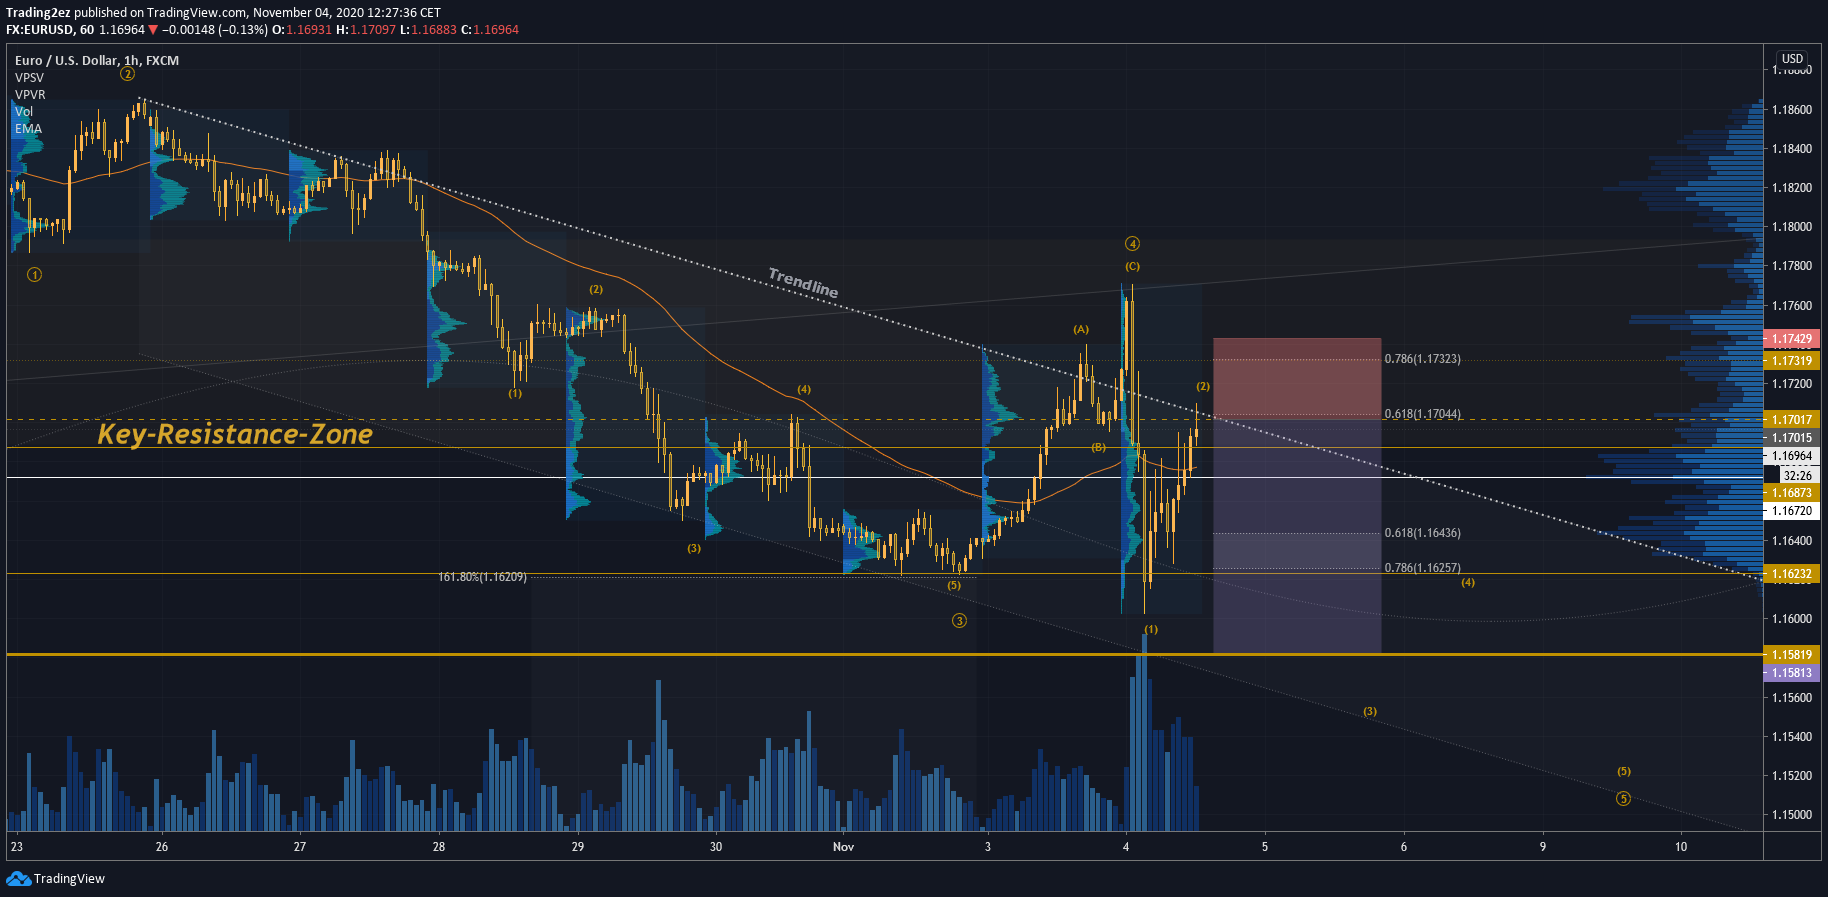Screen dimensions: 1828x897
Task: Click the Euro / U.S. Dollar chart title
Action: click(x=97, y=61)
